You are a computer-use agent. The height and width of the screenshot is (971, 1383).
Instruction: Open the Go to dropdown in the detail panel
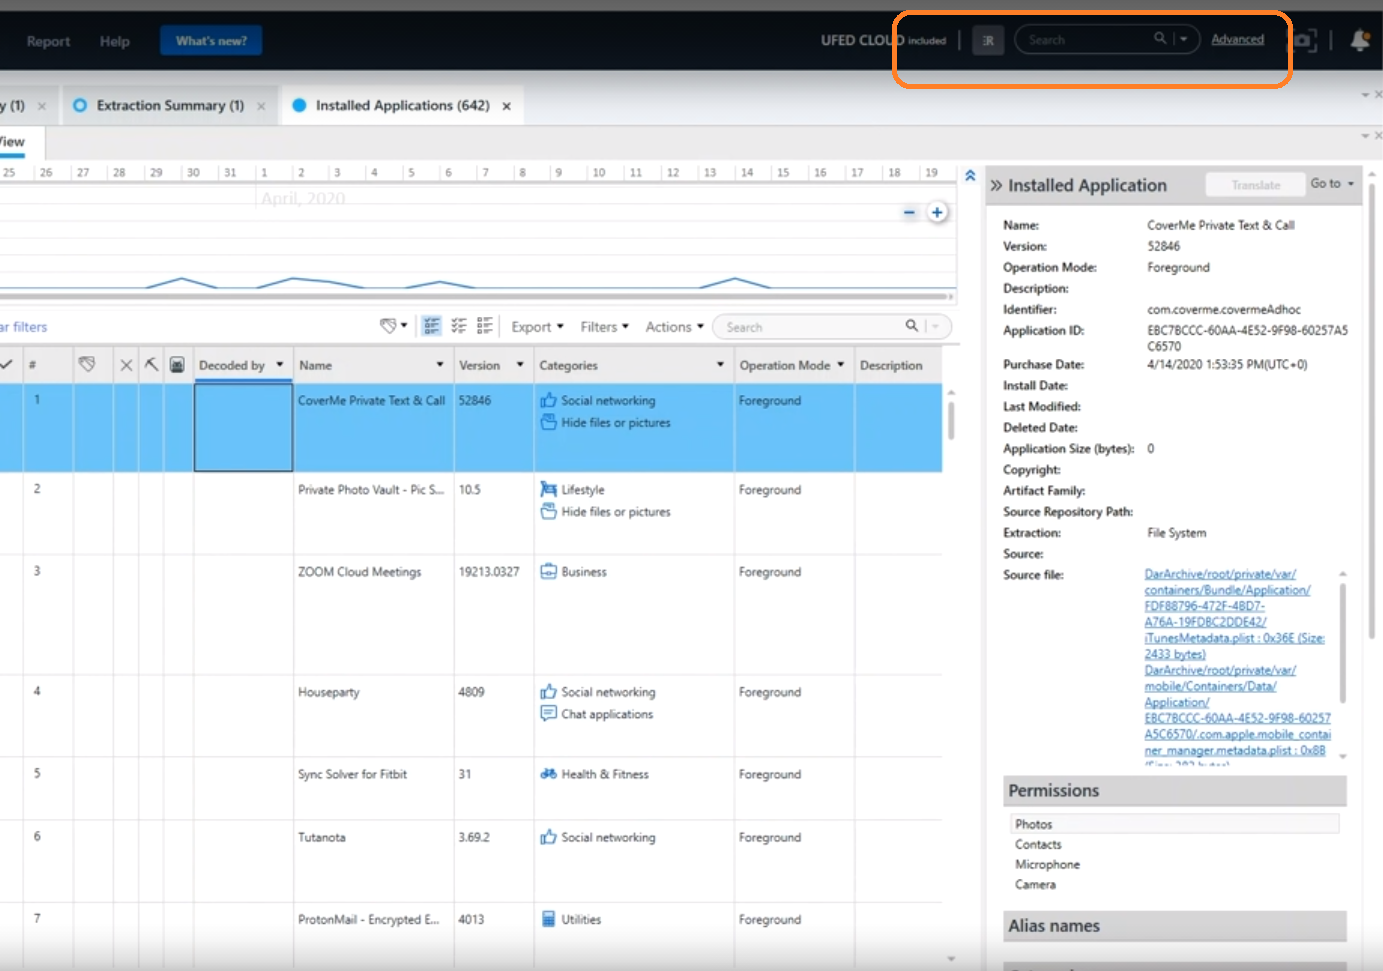(x=1331, y=183)
